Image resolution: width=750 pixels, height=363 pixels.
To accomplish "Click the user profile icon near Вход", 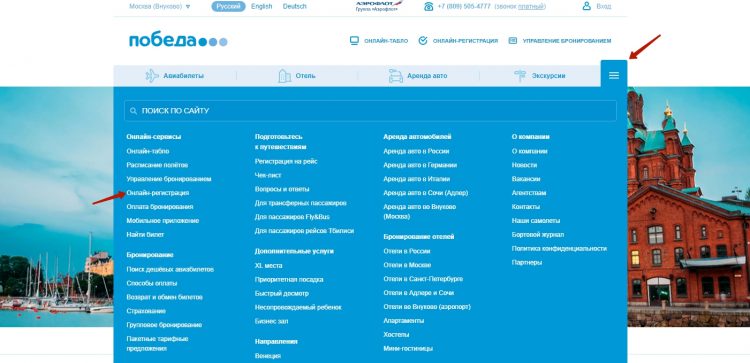I will tap(586, 6).
